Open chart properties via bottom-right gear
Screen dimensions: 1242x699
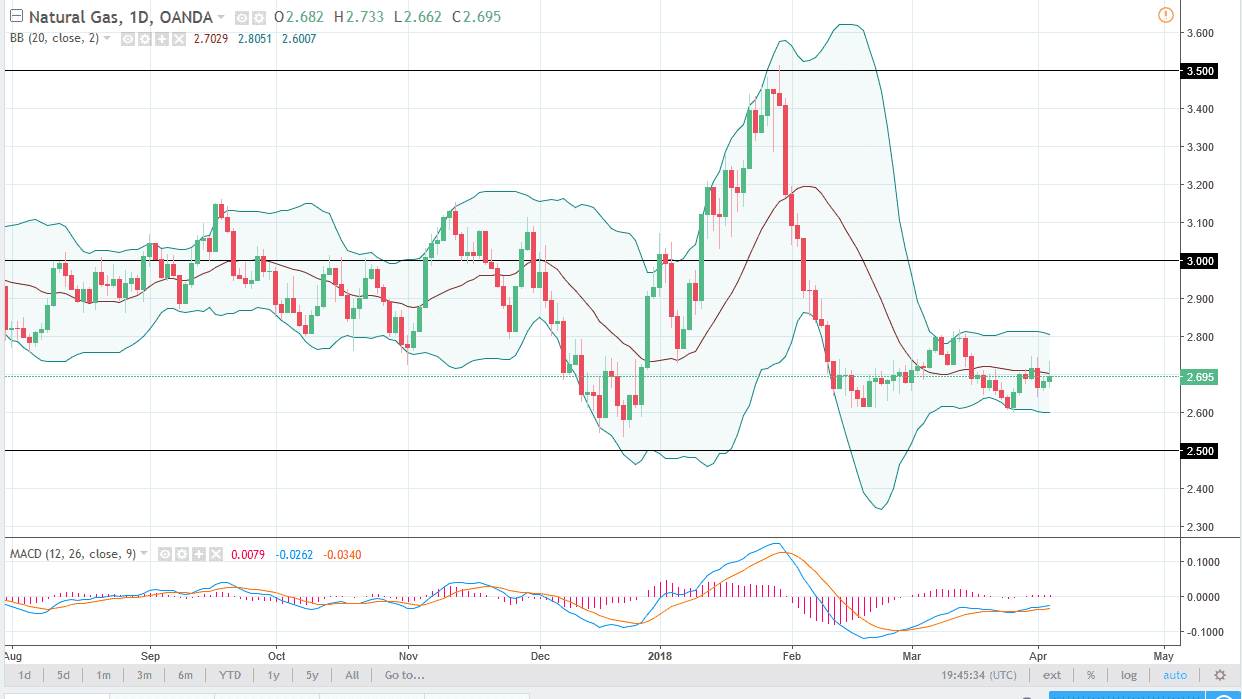(x=1221, y=675)
